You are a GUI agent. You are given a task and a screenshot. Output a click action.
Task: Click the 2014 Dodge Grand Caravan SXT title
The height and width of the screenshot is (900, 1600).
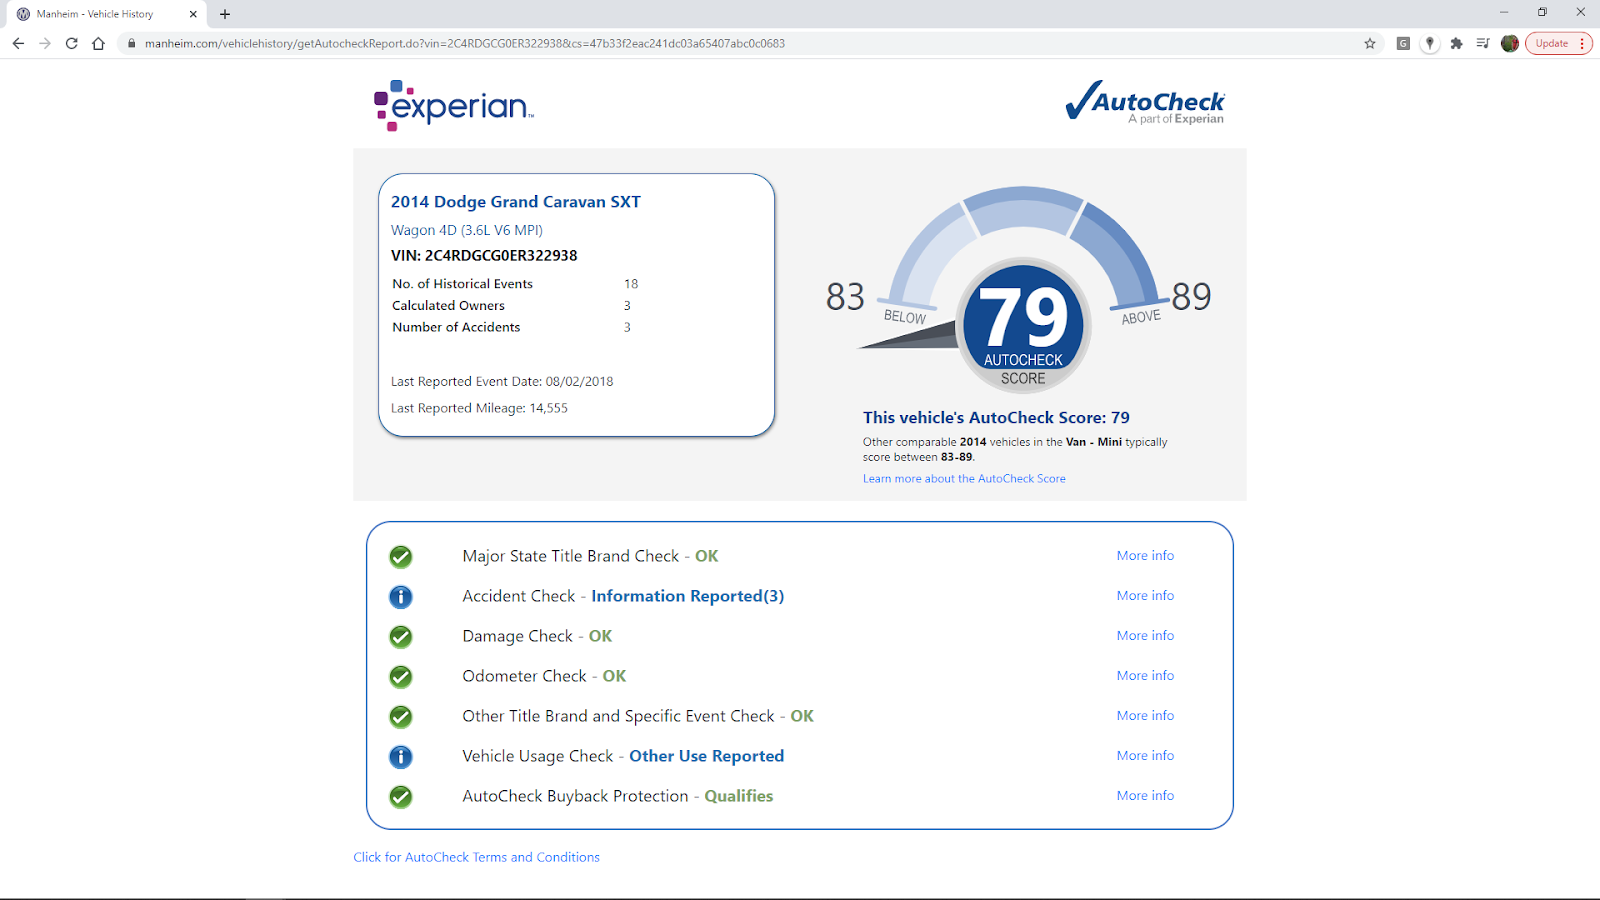[x=516, y=202]
